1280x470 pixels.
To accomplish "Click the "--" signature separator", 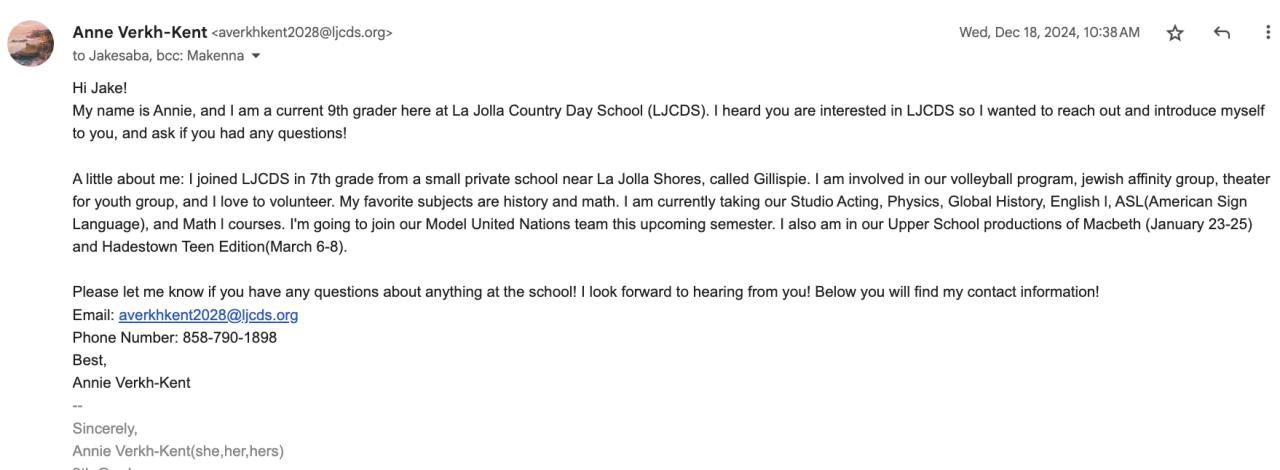I will (x=78, y=405).
